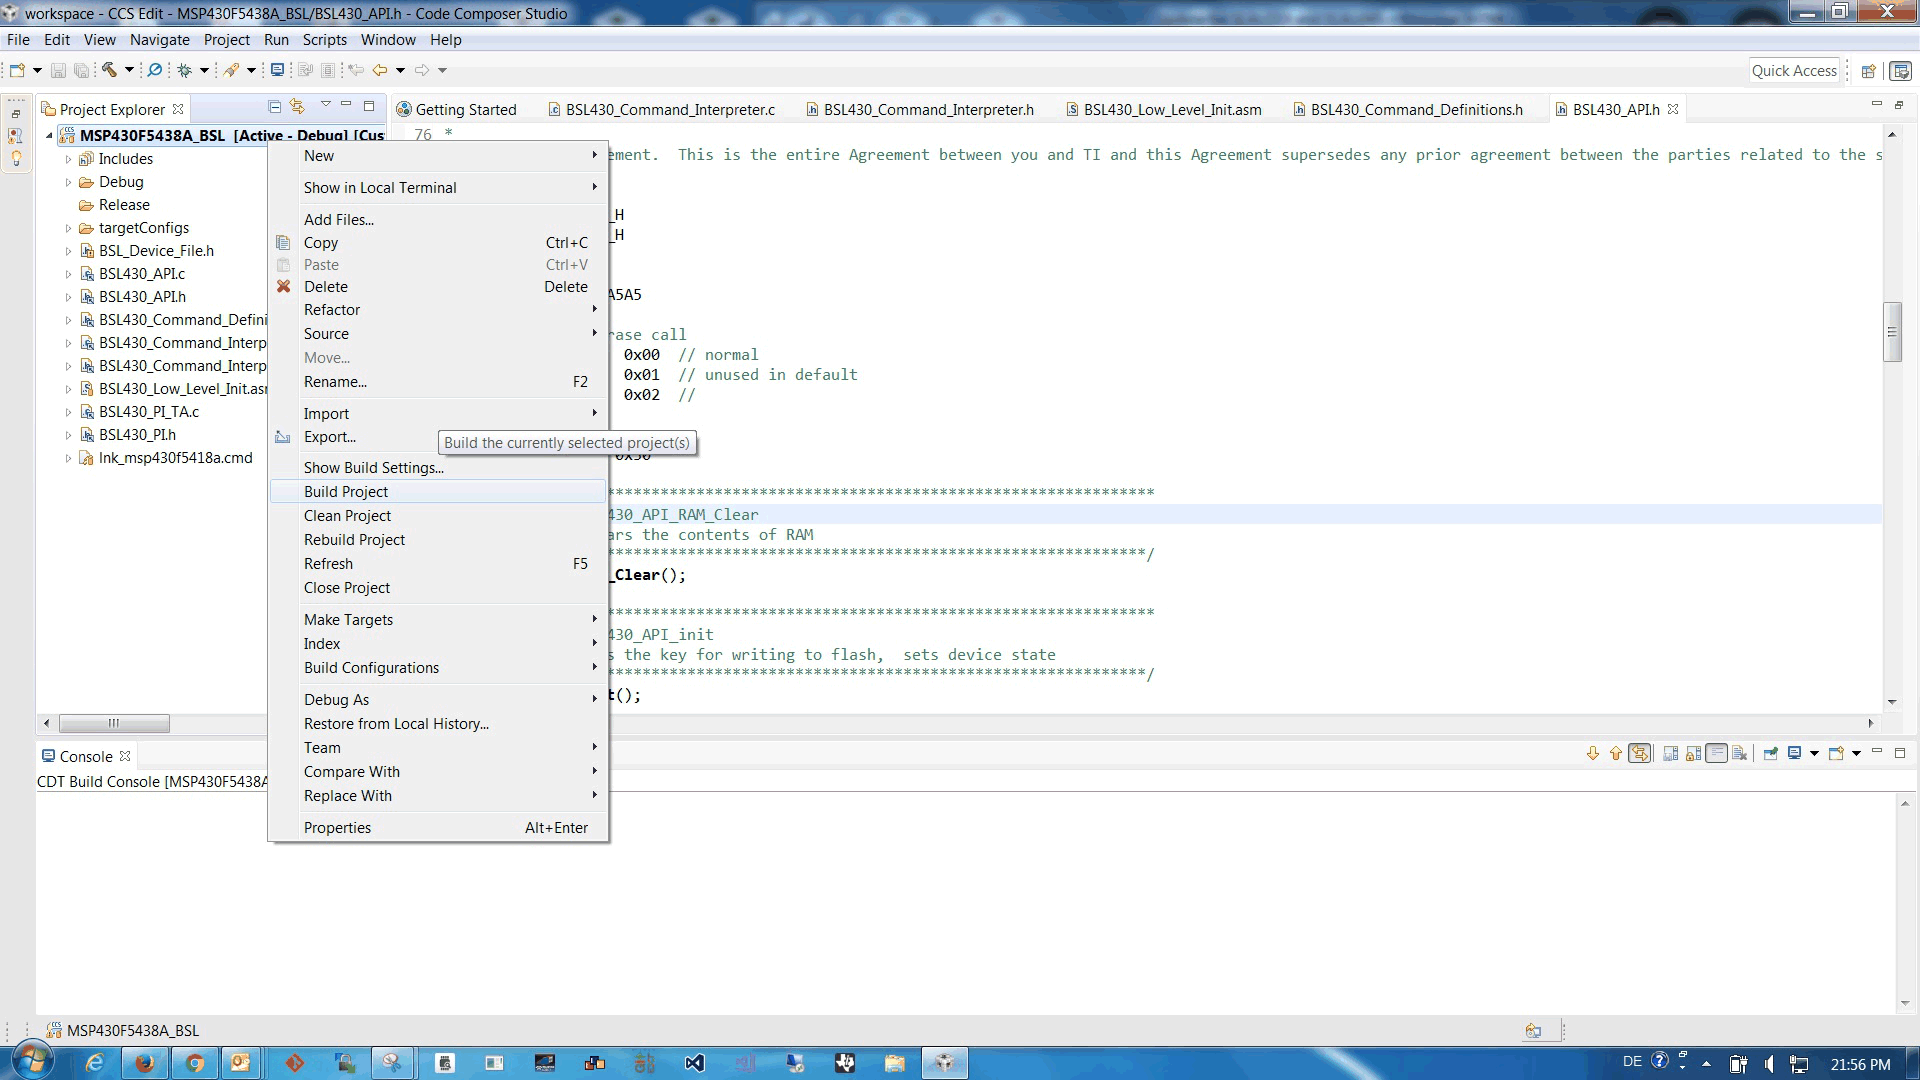This screenshot has height=1080, width=1920.
Task: Click Firefox icon in Windows taskbar
Action: [x=145, y=1063]
